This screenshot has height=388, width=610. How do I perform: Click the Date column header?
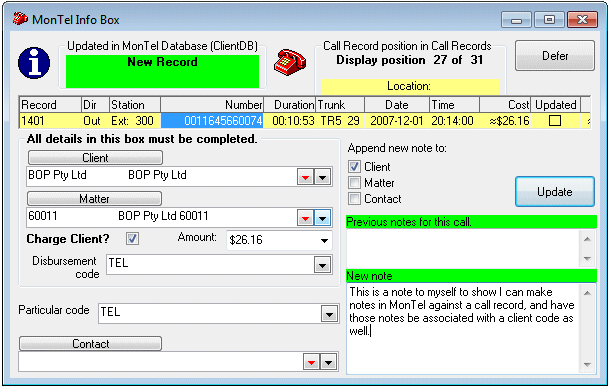(x=397, y=105)
